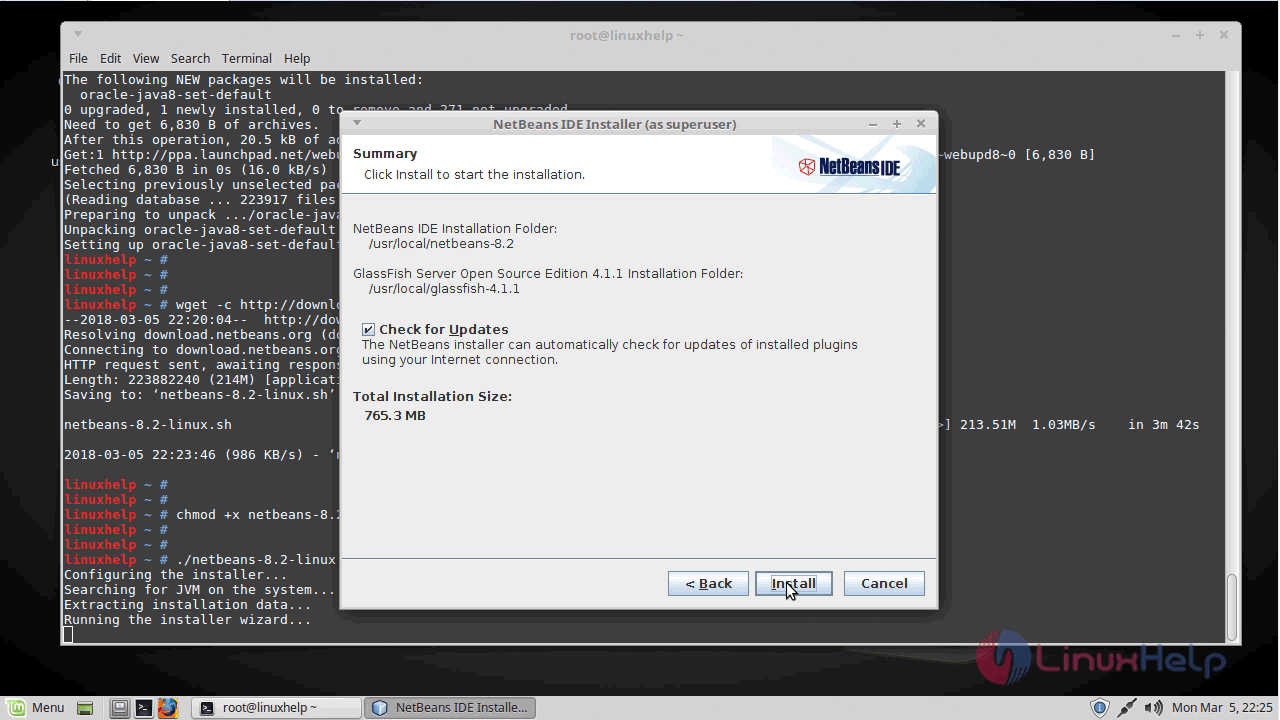1280x720 pixels.
Task: Open the terminal View menu
Action: pyautogui.click(x=146, y=58)
